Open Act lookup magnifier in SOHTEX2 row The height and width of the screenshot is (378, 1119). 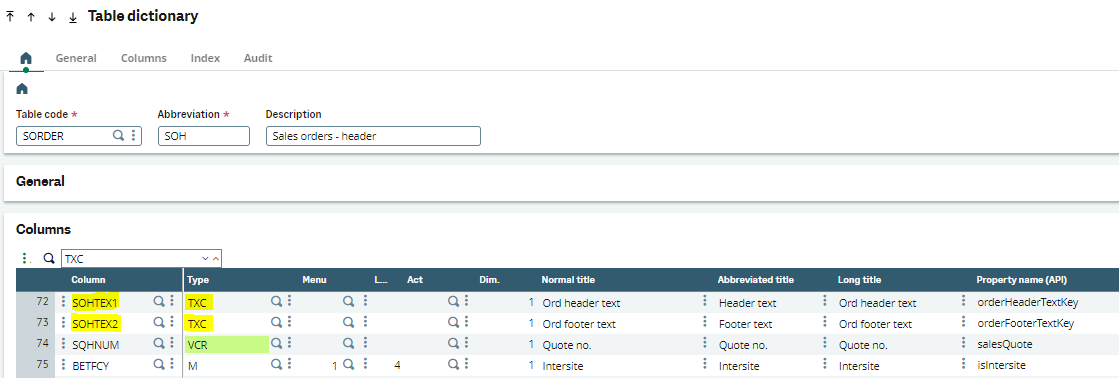pyautogui.click(x=453, y=324)
